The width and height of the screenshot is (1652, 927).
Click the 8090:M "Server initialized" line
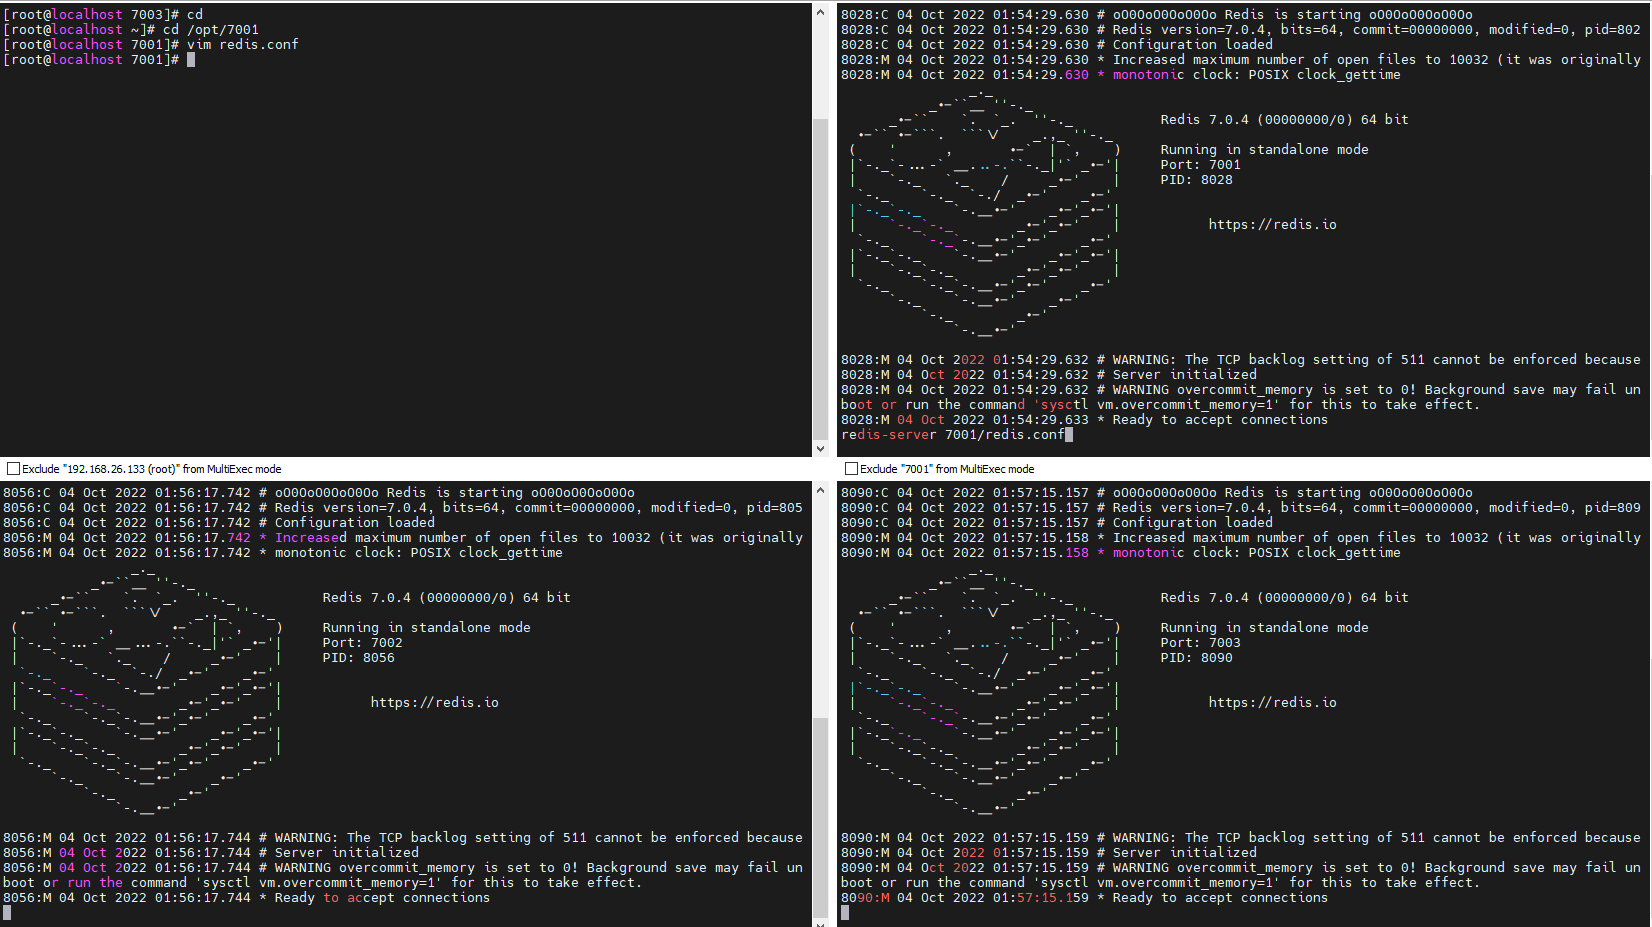click(1048, 853)
